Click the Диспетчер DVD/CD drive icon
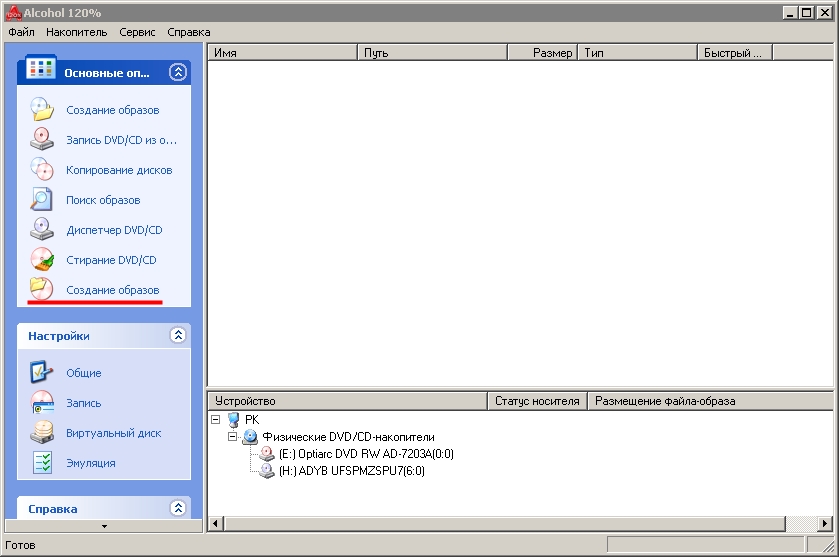Screen dimensions: 839x557 pyautogui.click(x=42, y=230)
